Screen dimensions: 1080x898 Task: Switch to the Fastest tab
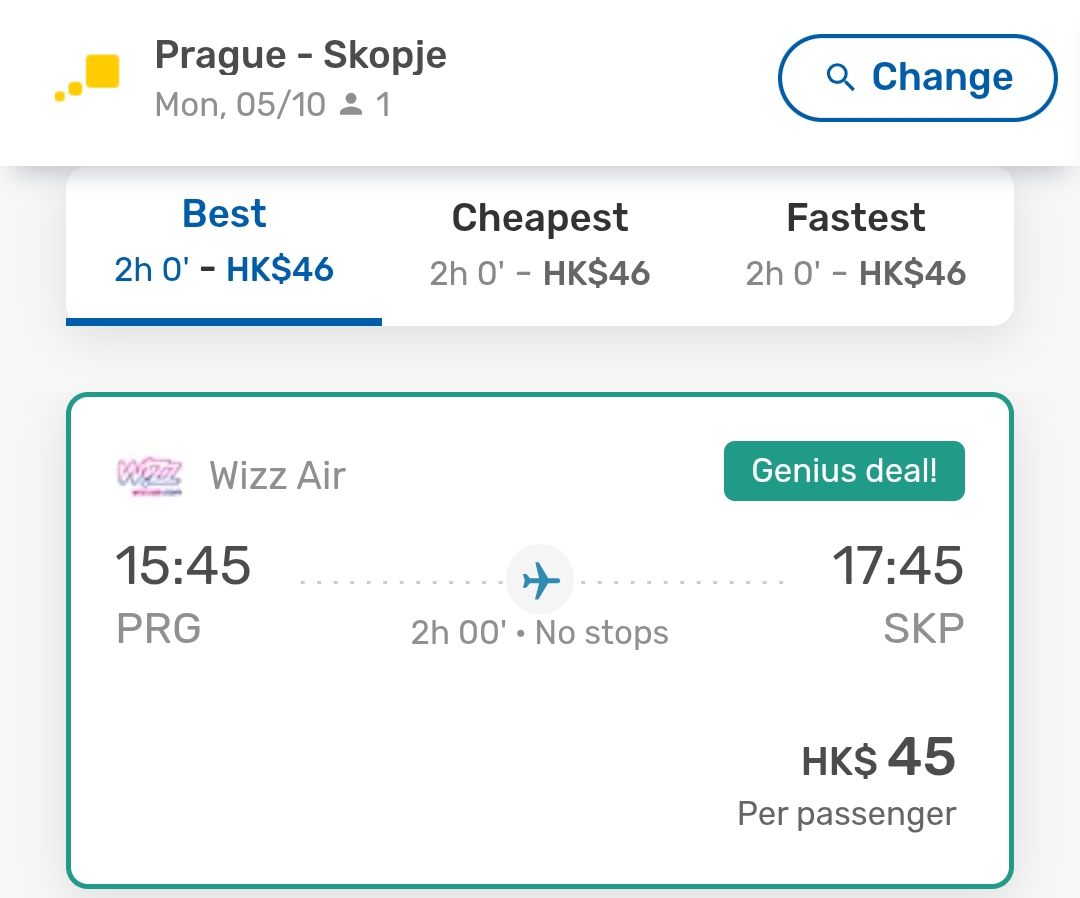click(x=855, y=246)
